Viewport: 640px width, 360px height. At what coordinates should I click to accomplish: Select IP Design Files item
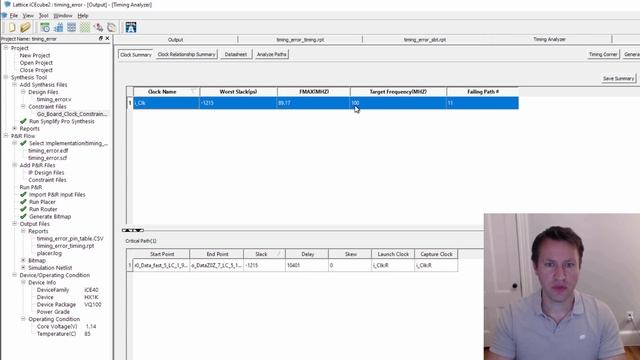[x=46, y=173]
